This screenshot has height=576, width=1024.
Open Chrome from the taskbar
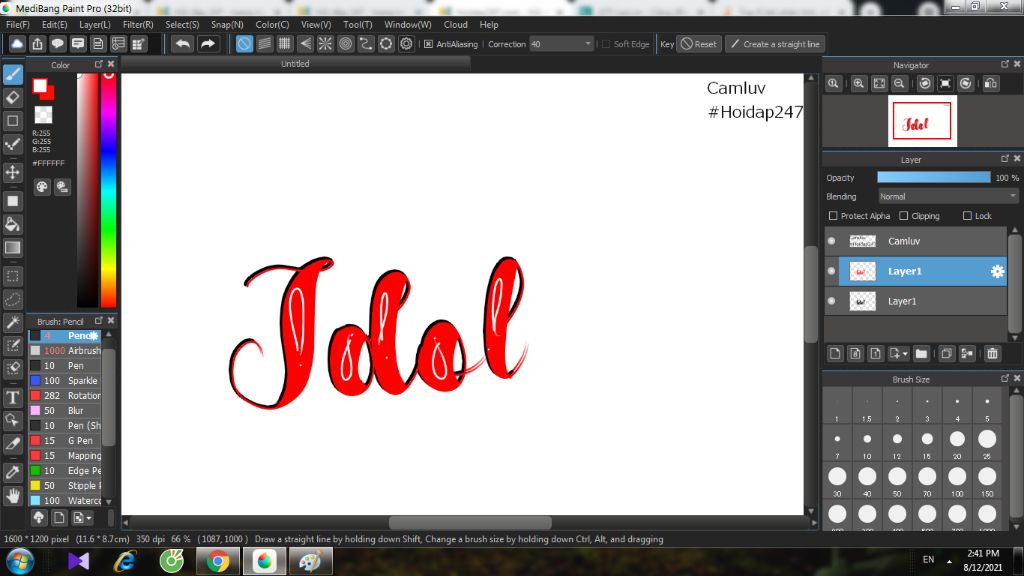[x=218, y=562]
